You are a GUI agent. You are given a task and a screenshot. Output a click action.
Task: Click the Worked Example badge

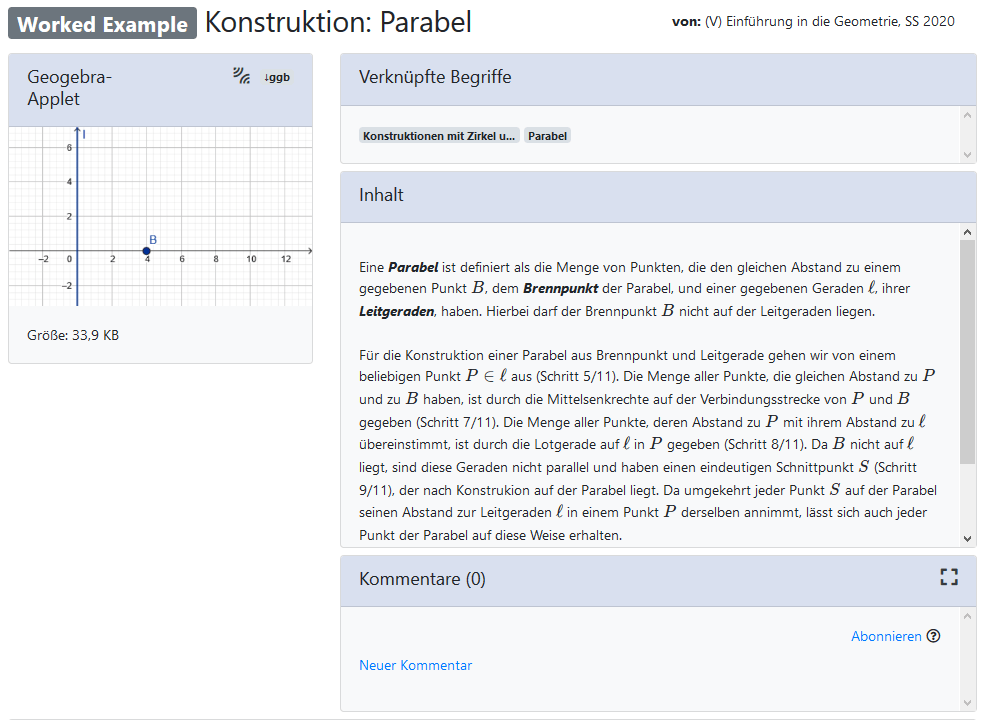[x=102, y=25]
